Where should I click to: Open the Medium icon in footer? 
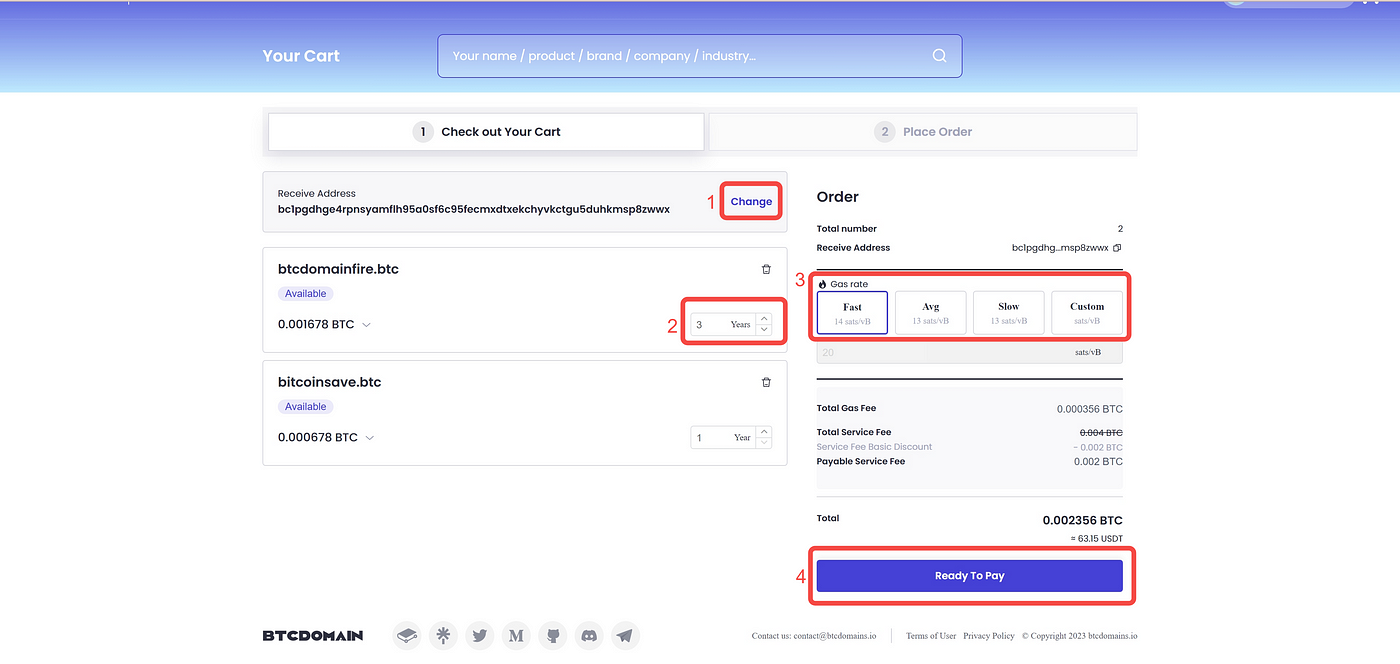coord(516,635)
